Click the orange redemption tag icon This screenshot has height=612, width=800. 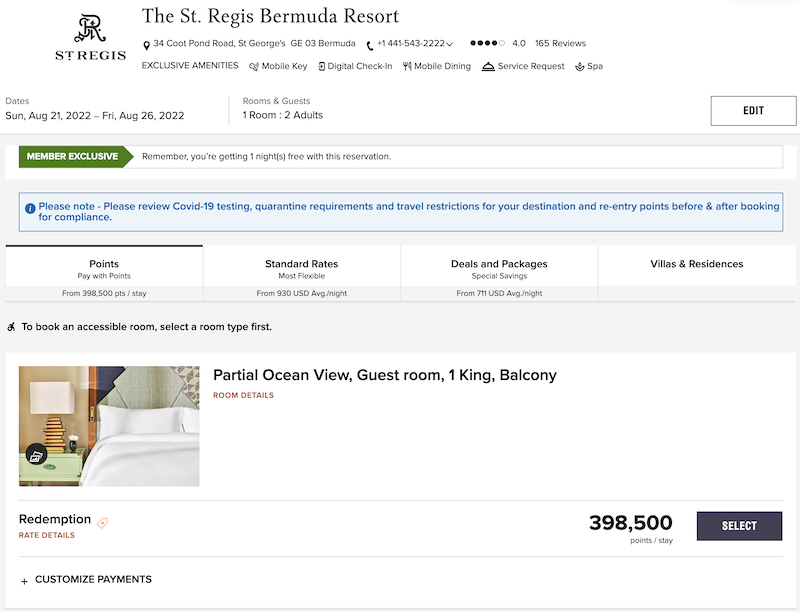pyautogui.click(x=103, y=523)
